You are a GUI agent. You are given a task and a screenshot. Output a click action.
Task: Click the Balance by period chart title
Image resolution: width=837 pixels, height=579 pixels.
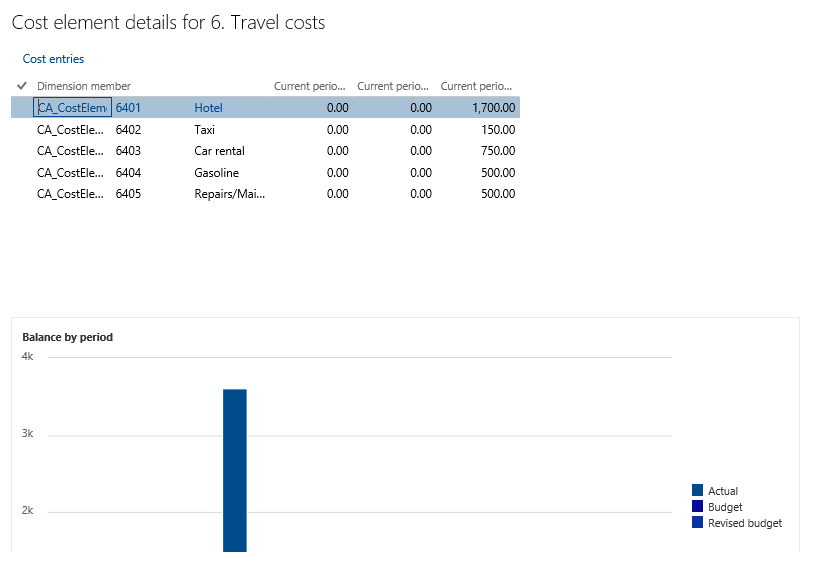[68, 337]
